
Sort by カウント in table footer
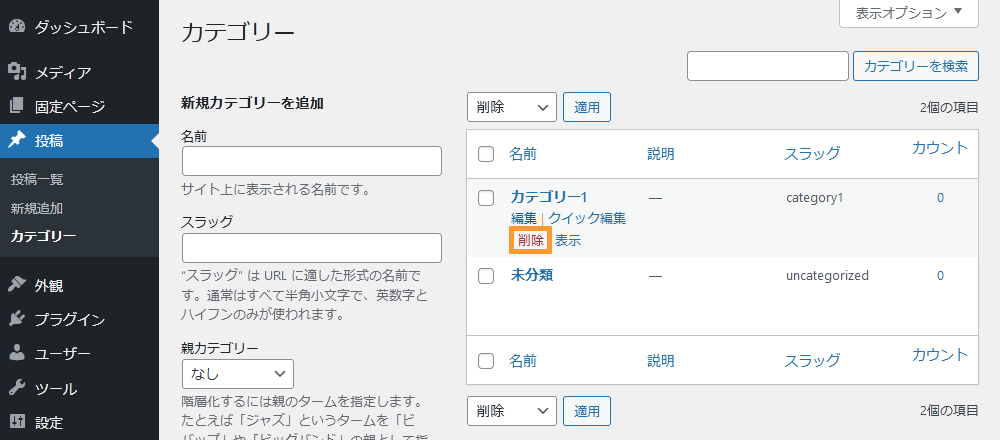[940, 355]
